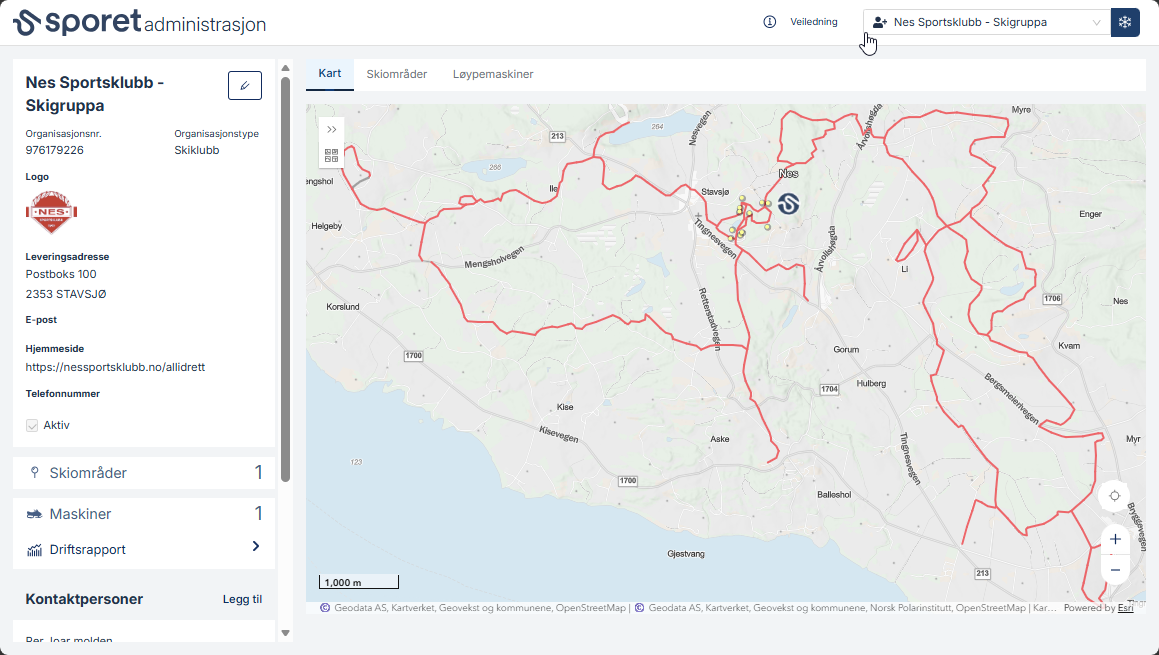Click the Helgeby place label on map
Viewport: 1159px width, 655px height.
pyautogui.click(x=327, y=226)
